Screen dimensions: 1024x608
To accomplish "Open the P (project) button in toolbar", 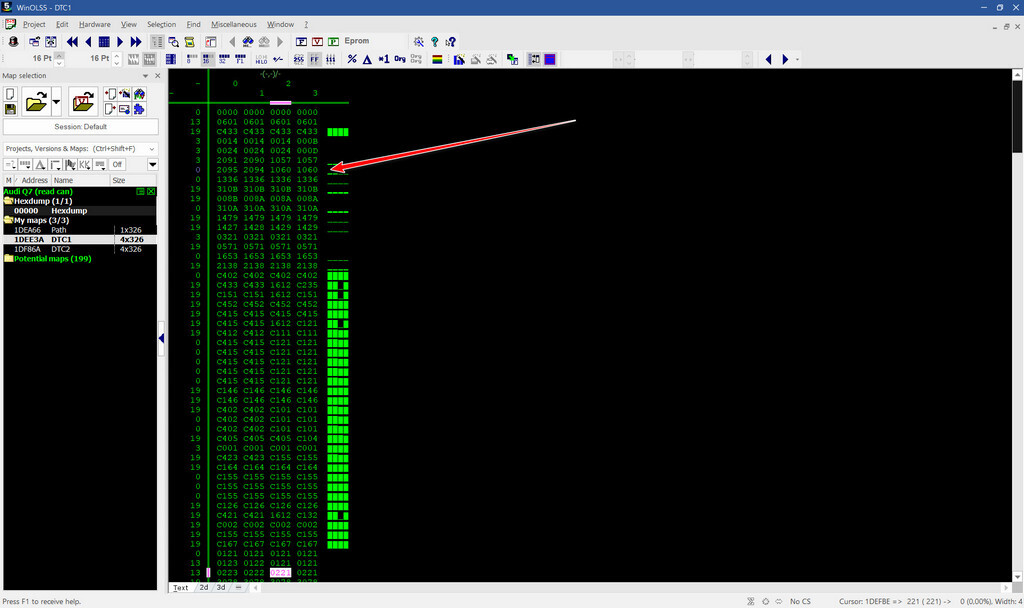I will [333, 42].
